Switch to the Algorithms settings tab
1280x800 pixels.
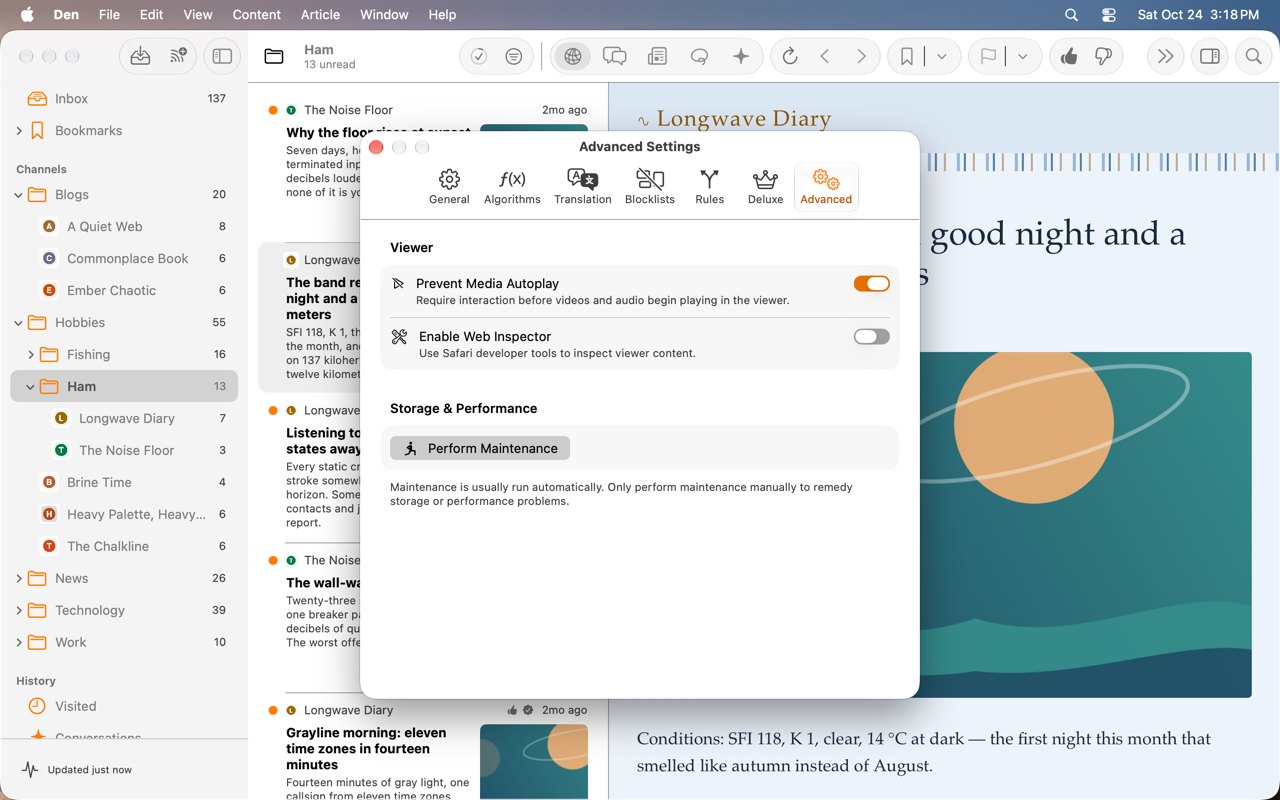coord(512,186)
